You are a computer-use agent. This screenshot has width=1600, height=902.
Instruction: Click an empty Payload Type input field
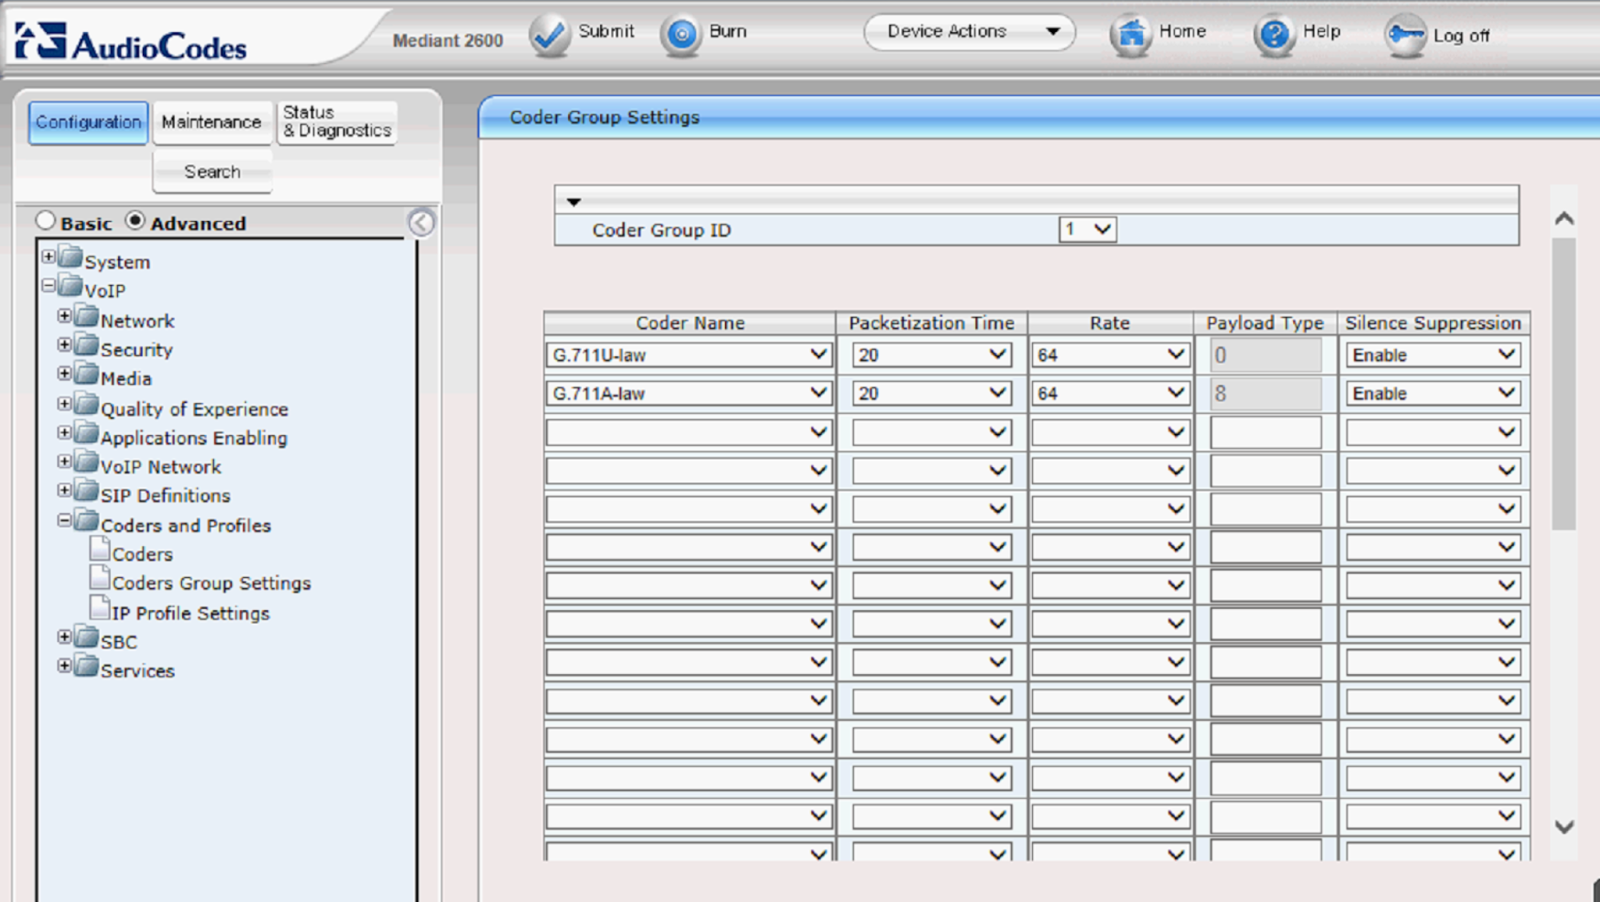(1265, 431)
